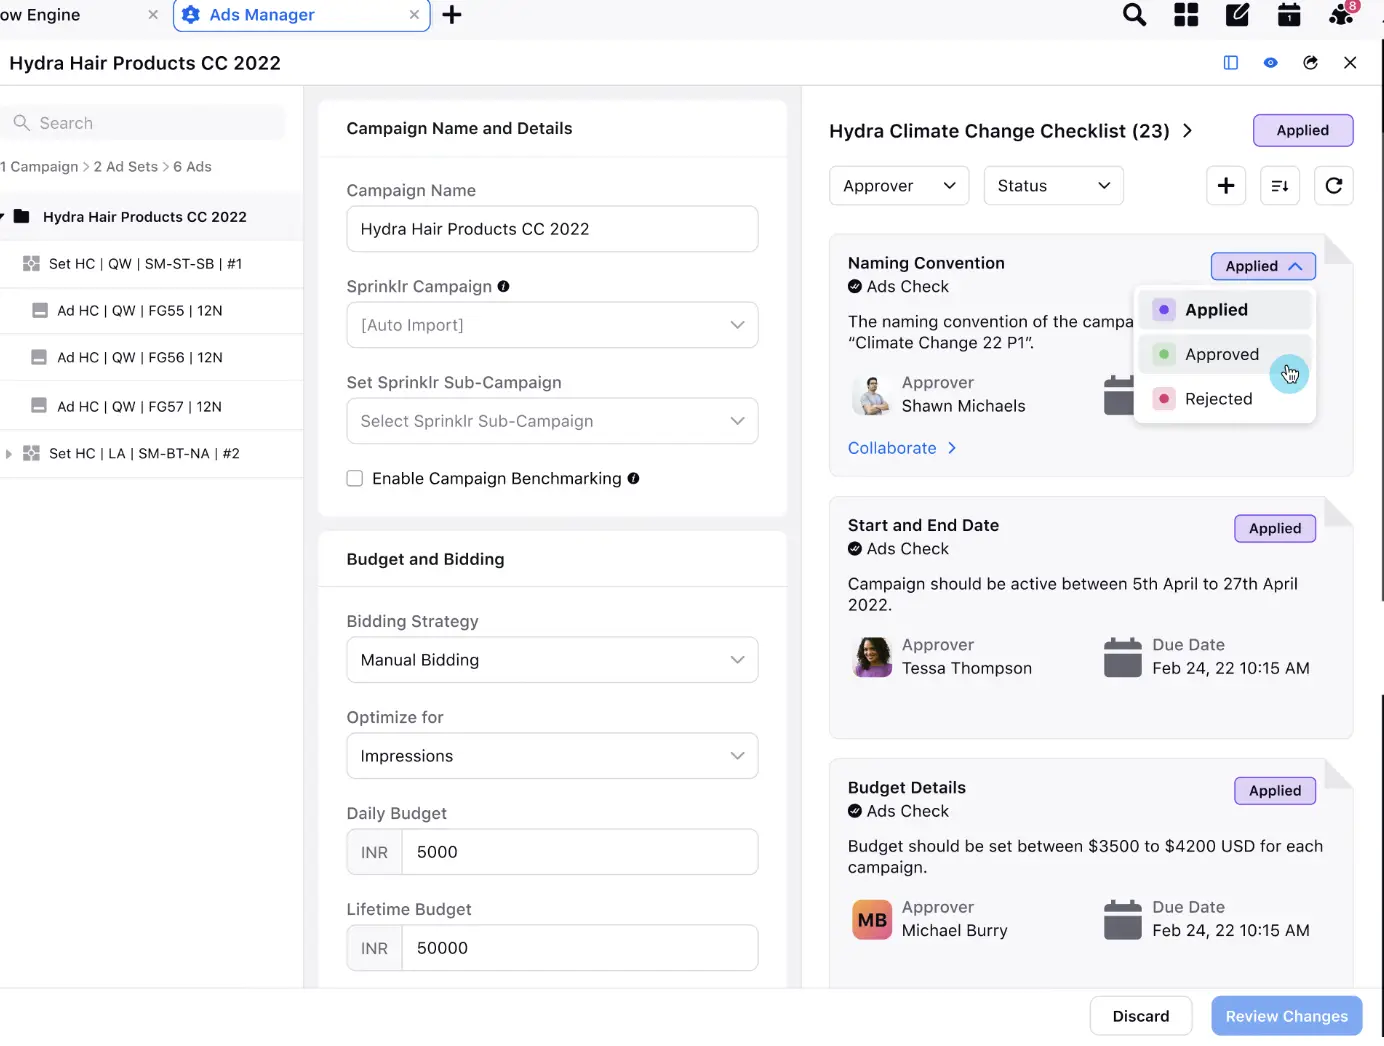Open the Select Sprinklr Sub-Campaign dropdown
This screenshot has height=1046, width=1384.
point(552,421)
